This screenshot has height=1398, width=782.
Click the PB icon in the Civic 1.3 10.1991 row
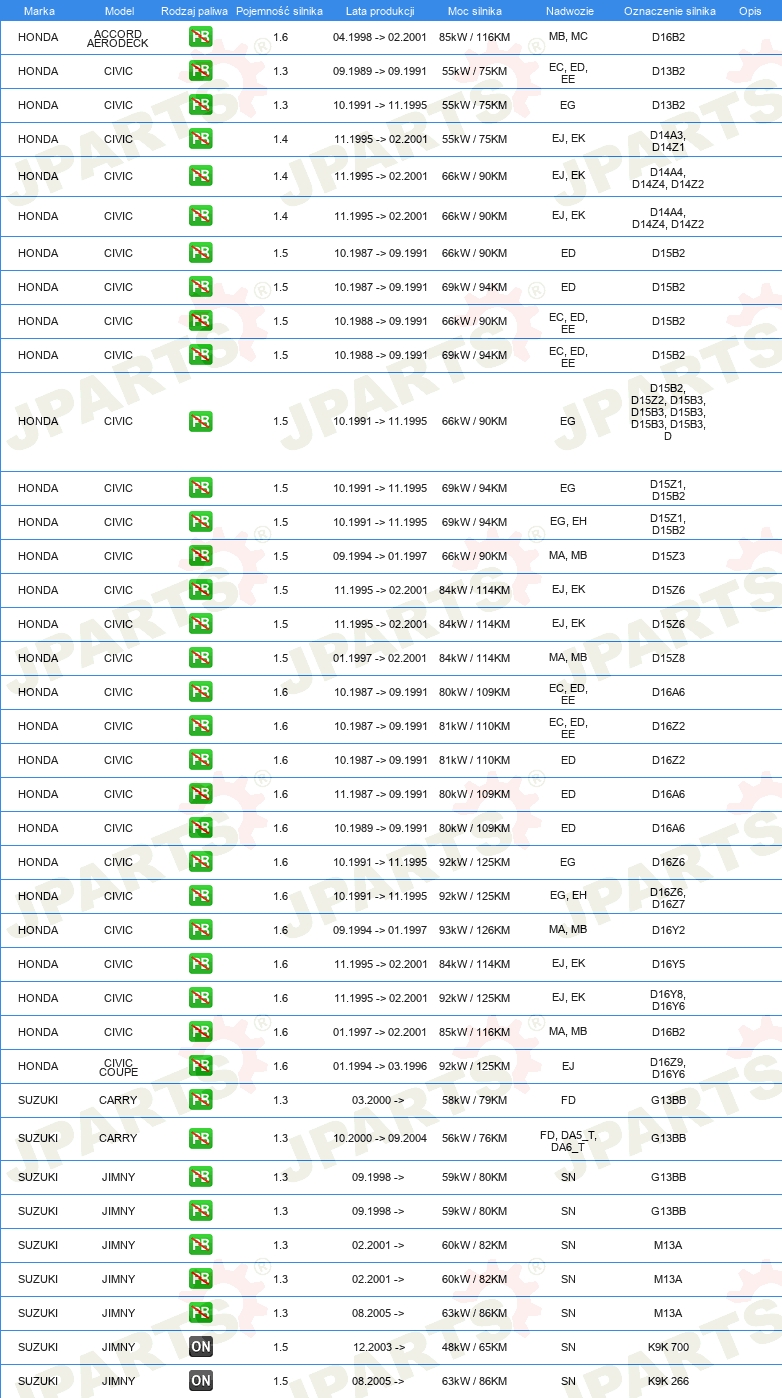click(x=200, y=105)
